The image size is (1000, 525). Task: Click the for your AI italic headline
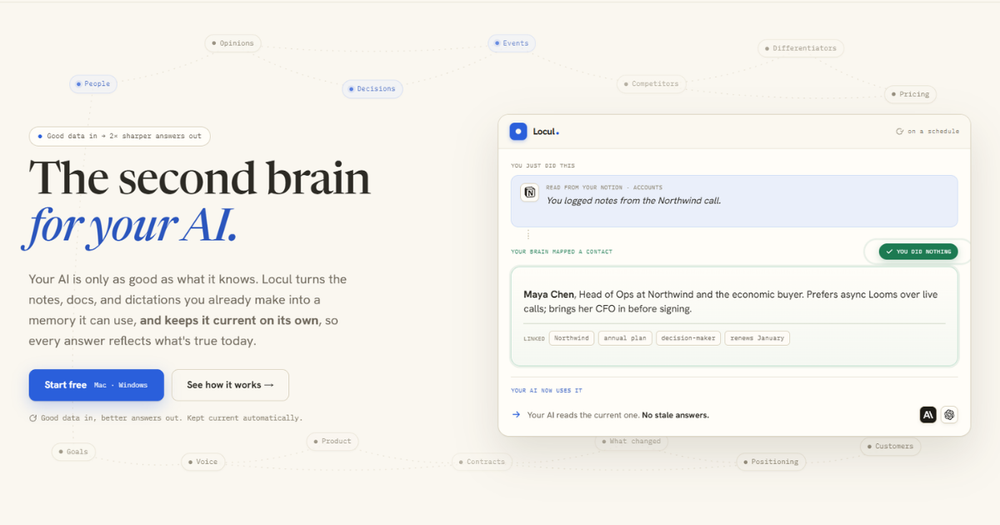(130, 225)
